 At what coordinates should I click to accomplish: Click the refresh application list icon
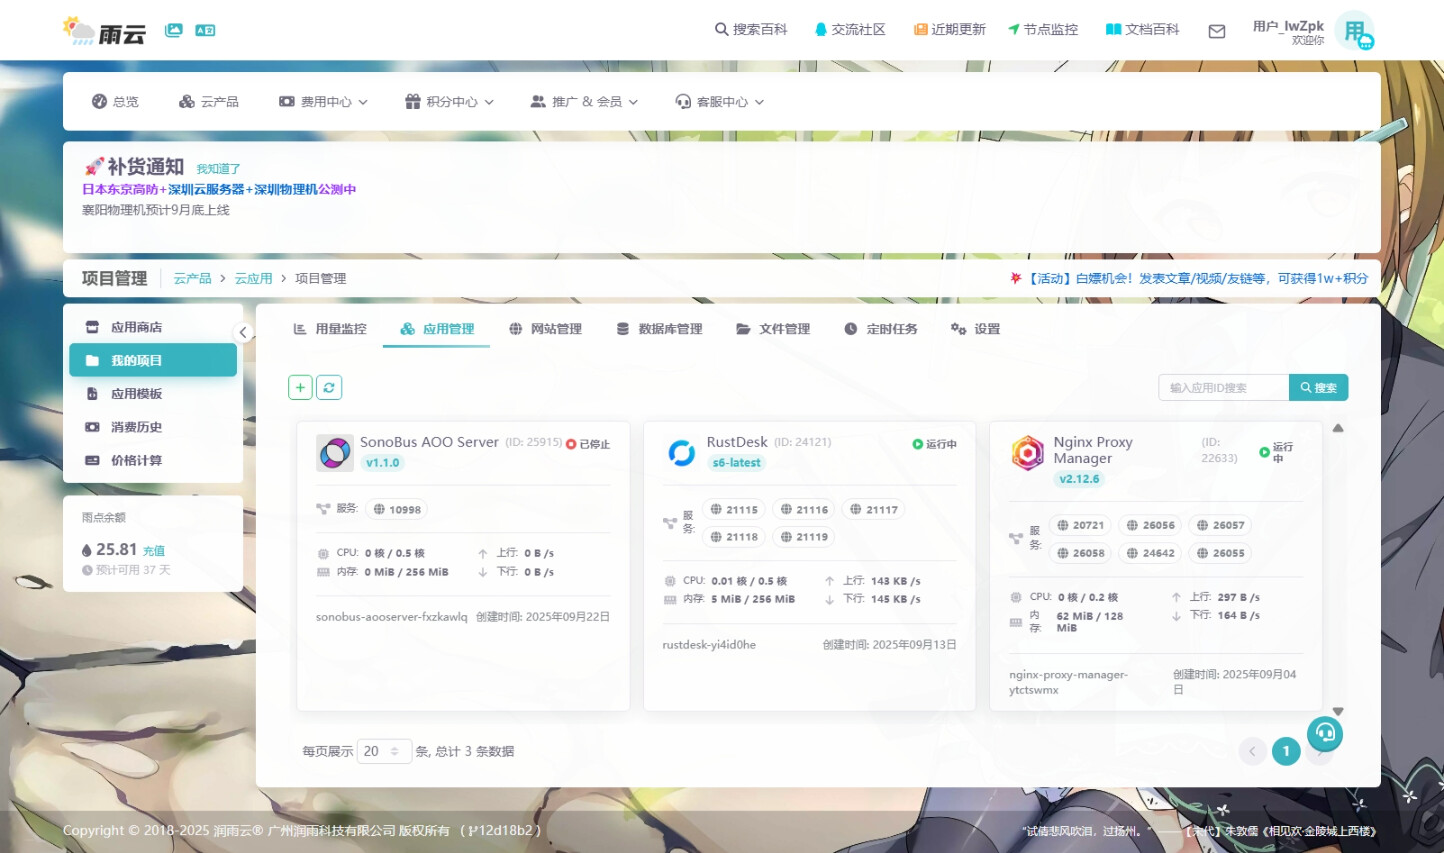point(329,388)
